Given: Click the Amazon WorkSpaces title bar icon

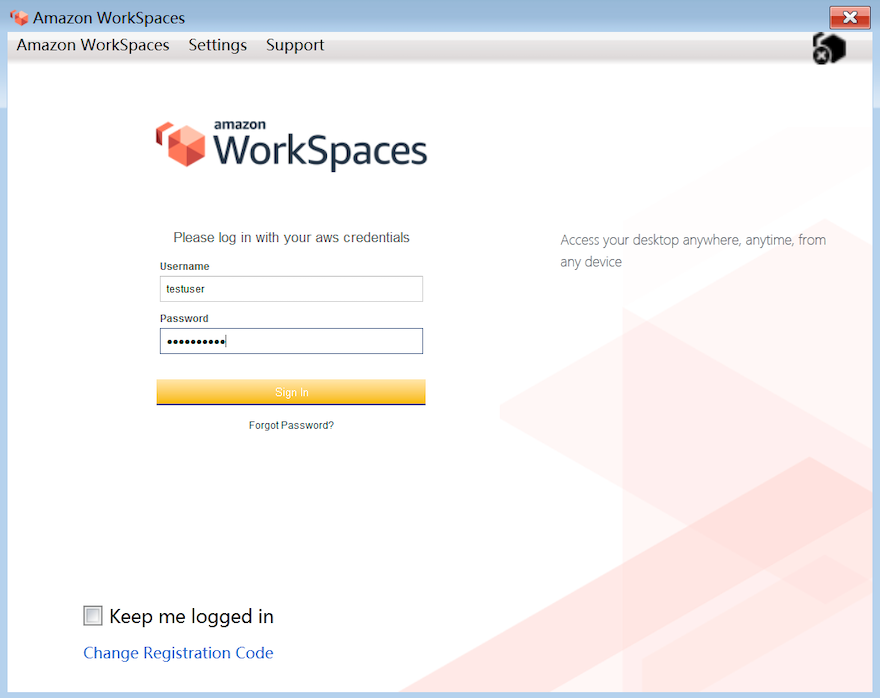Looking at the screenshot, I should coord(19,18).
